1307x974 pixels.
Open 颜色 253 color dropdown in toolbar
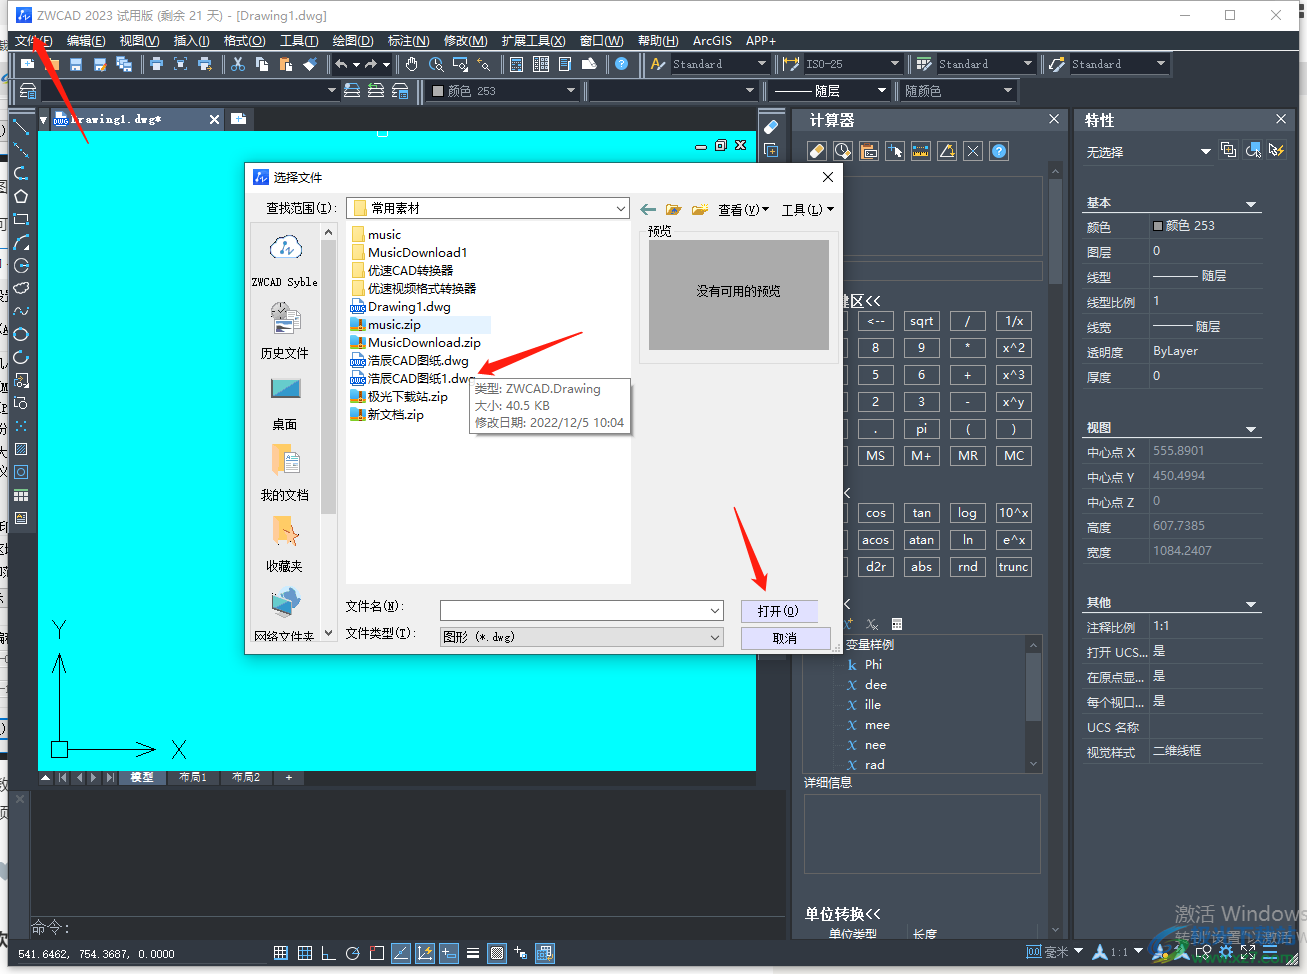[x=571, y=91]
